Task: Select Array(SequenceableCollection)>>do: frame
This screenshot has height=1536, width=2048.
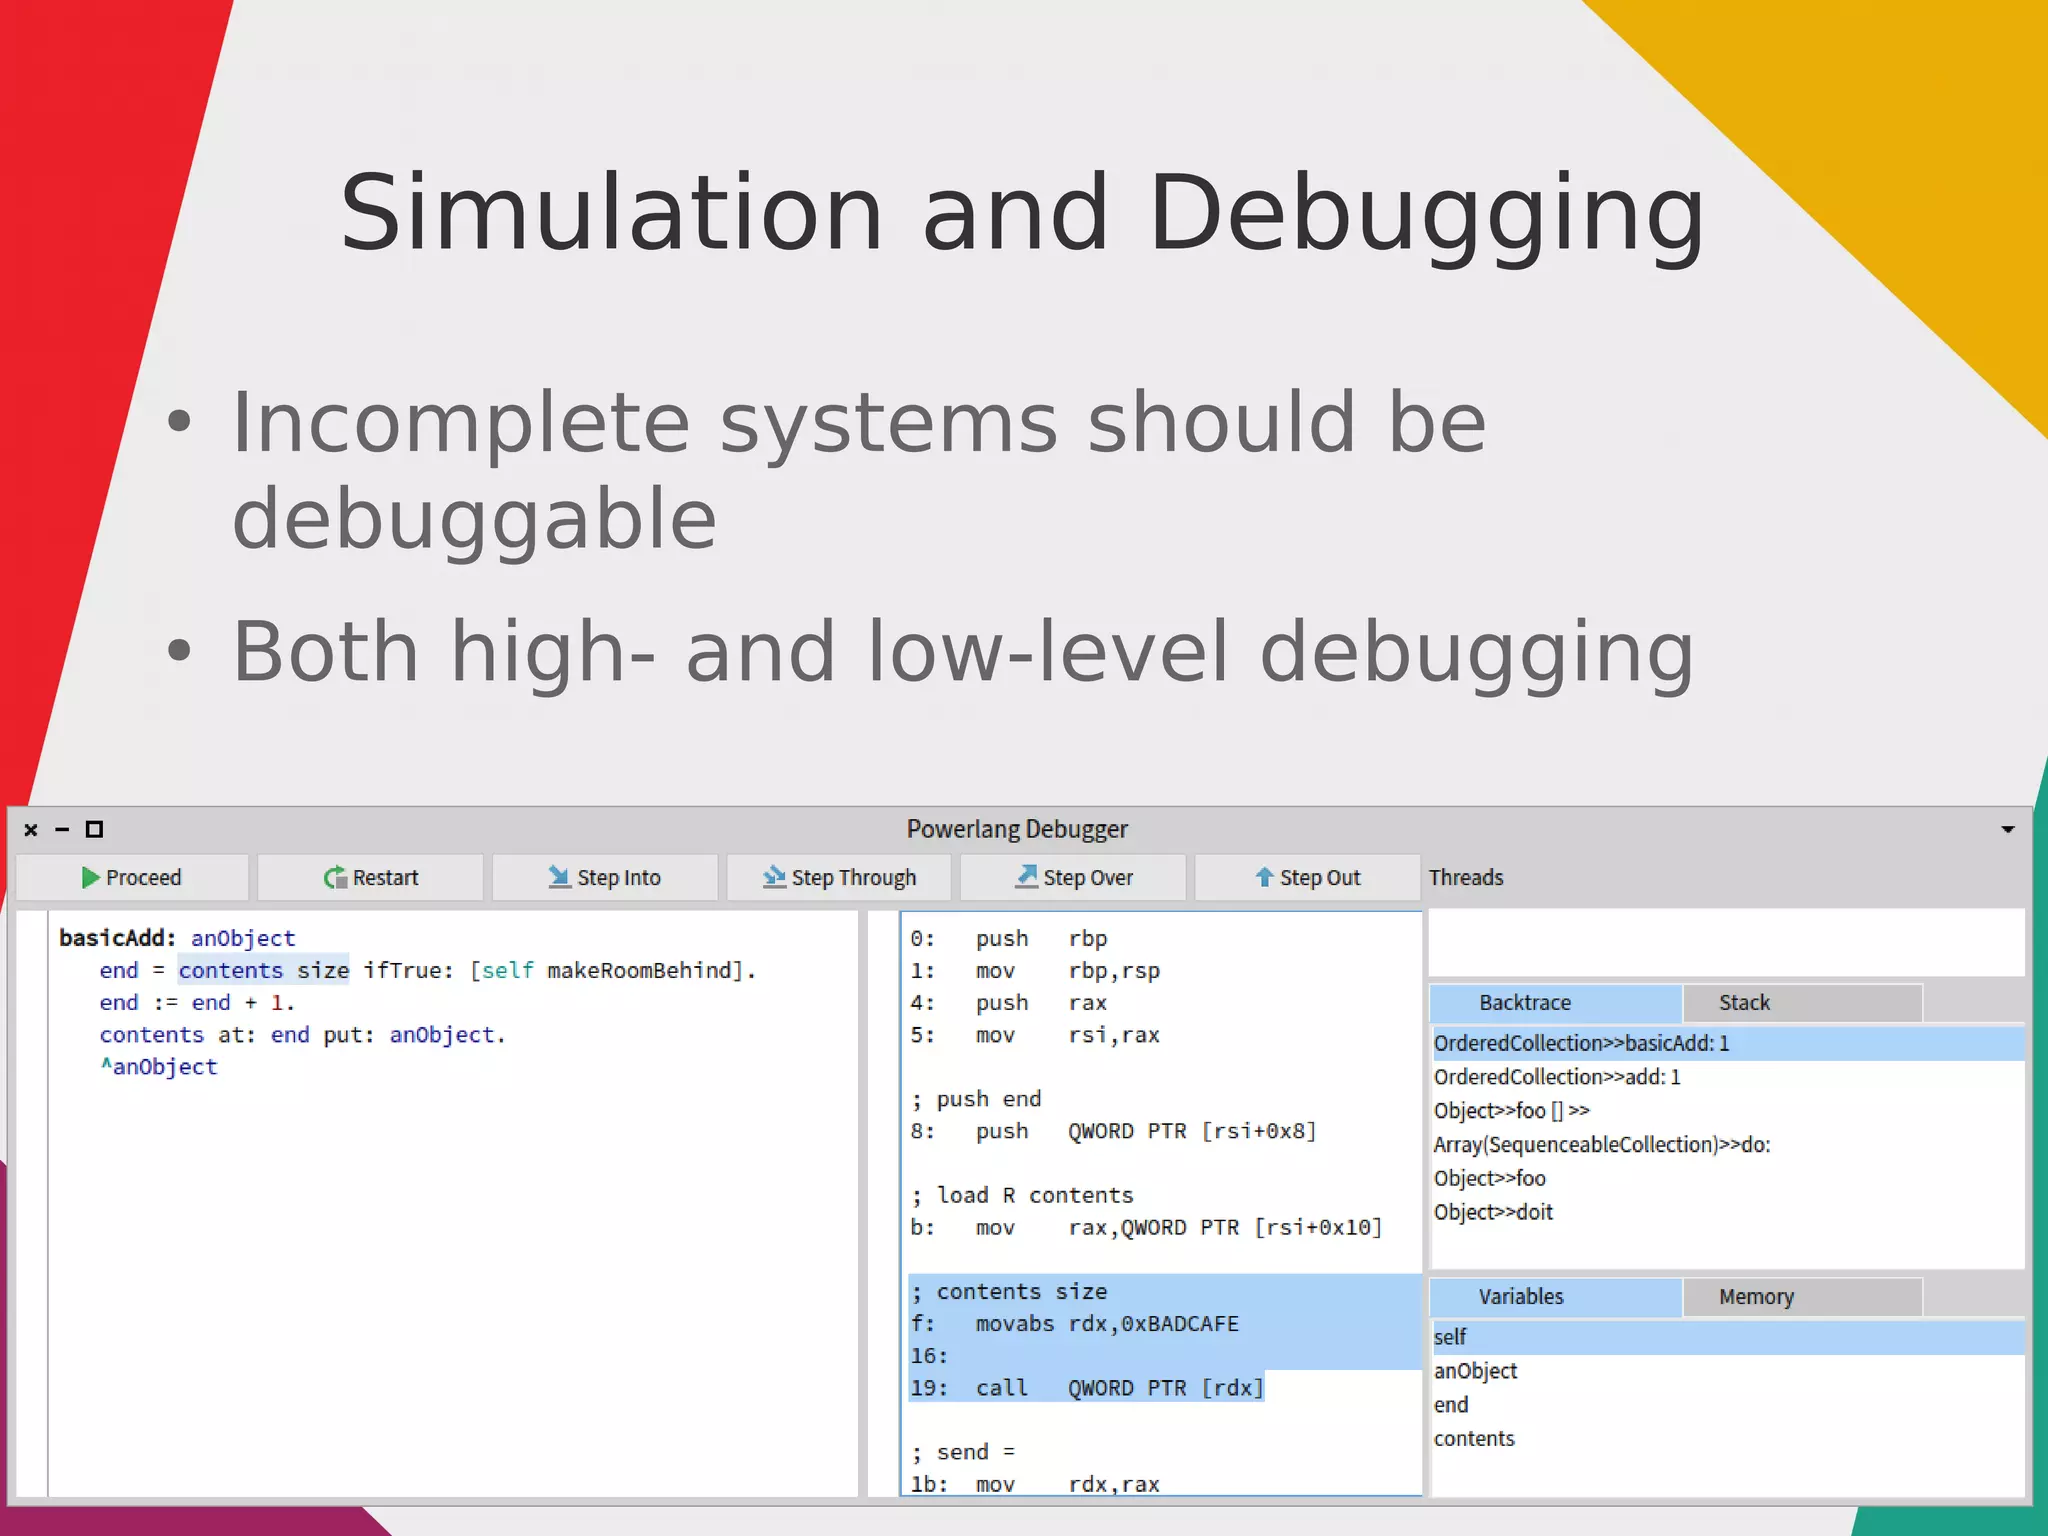Action: [1728, 1145]
